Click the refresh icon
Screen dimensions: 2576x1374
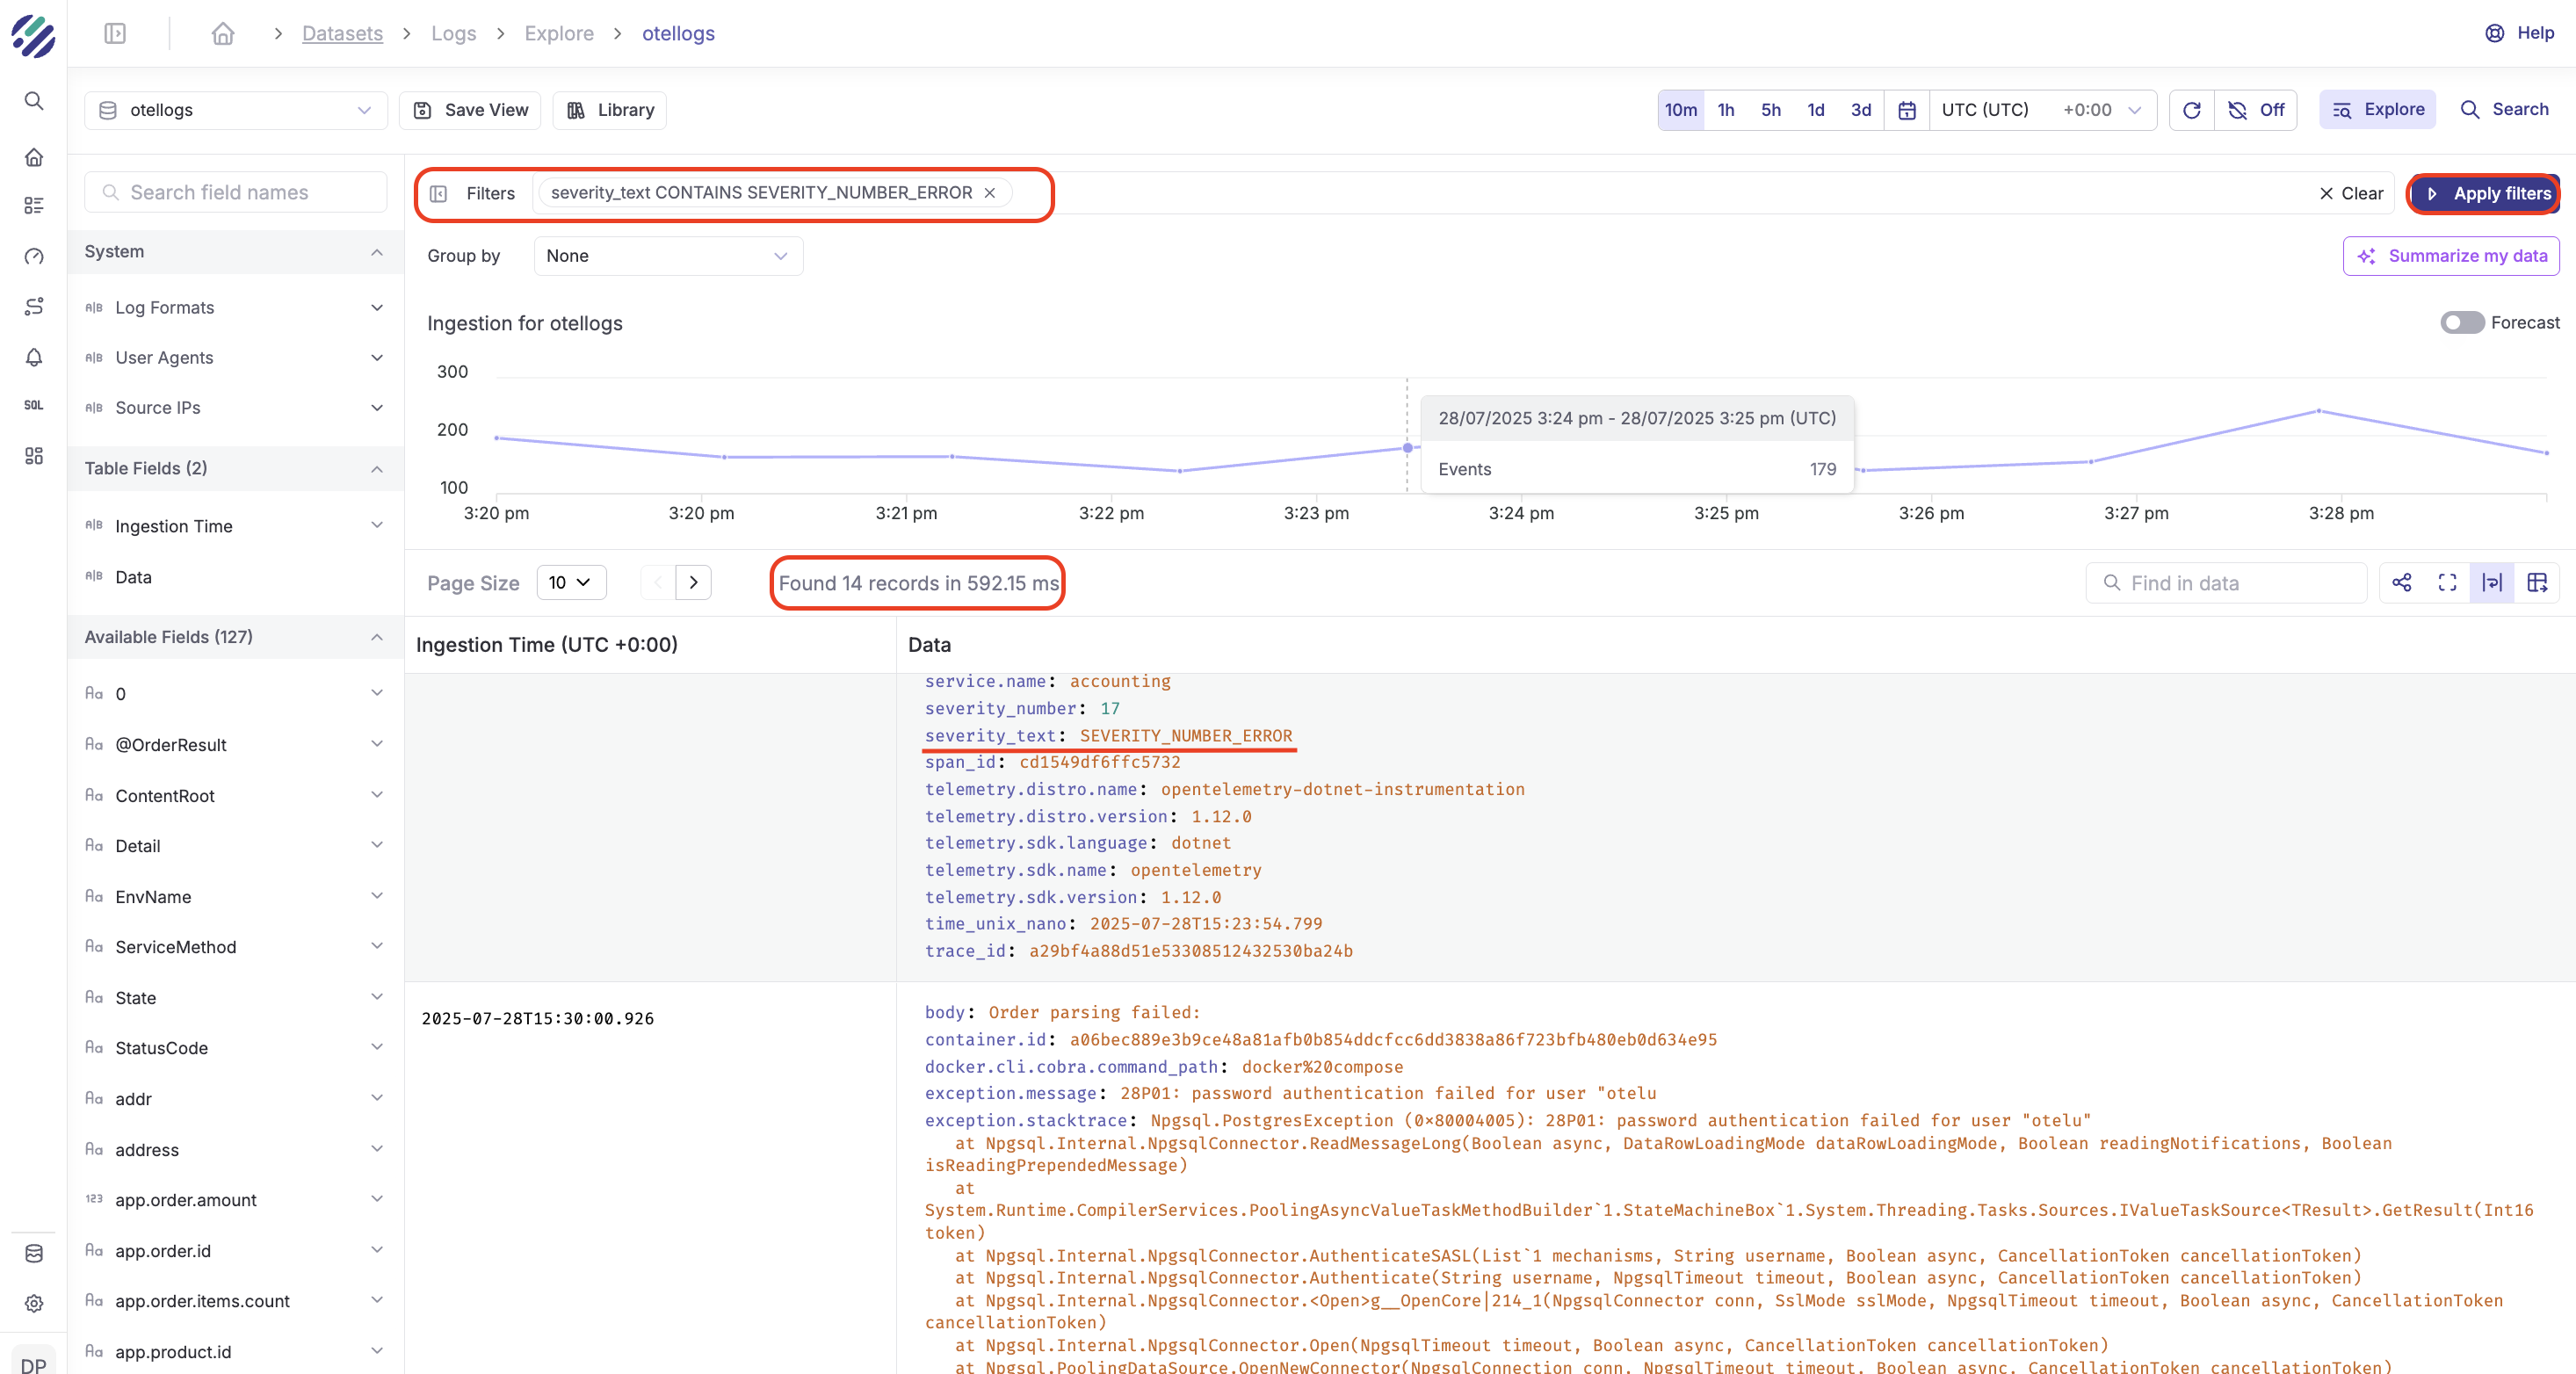[x=2191, y=110]
